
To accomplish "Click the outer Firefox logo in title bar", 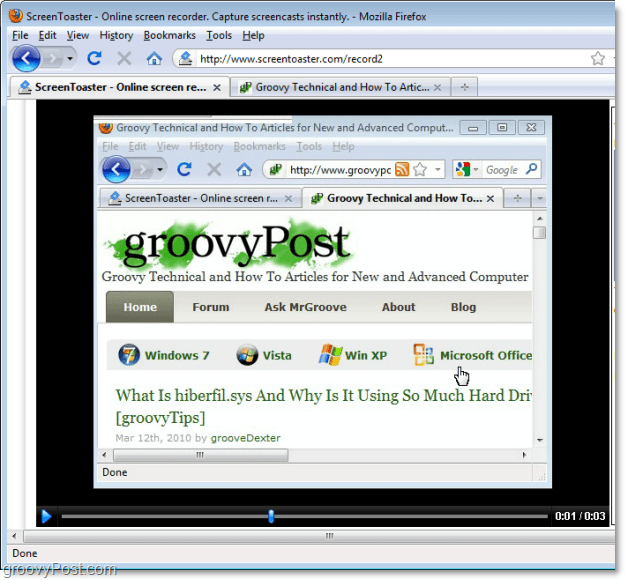I will coord(16,16).
